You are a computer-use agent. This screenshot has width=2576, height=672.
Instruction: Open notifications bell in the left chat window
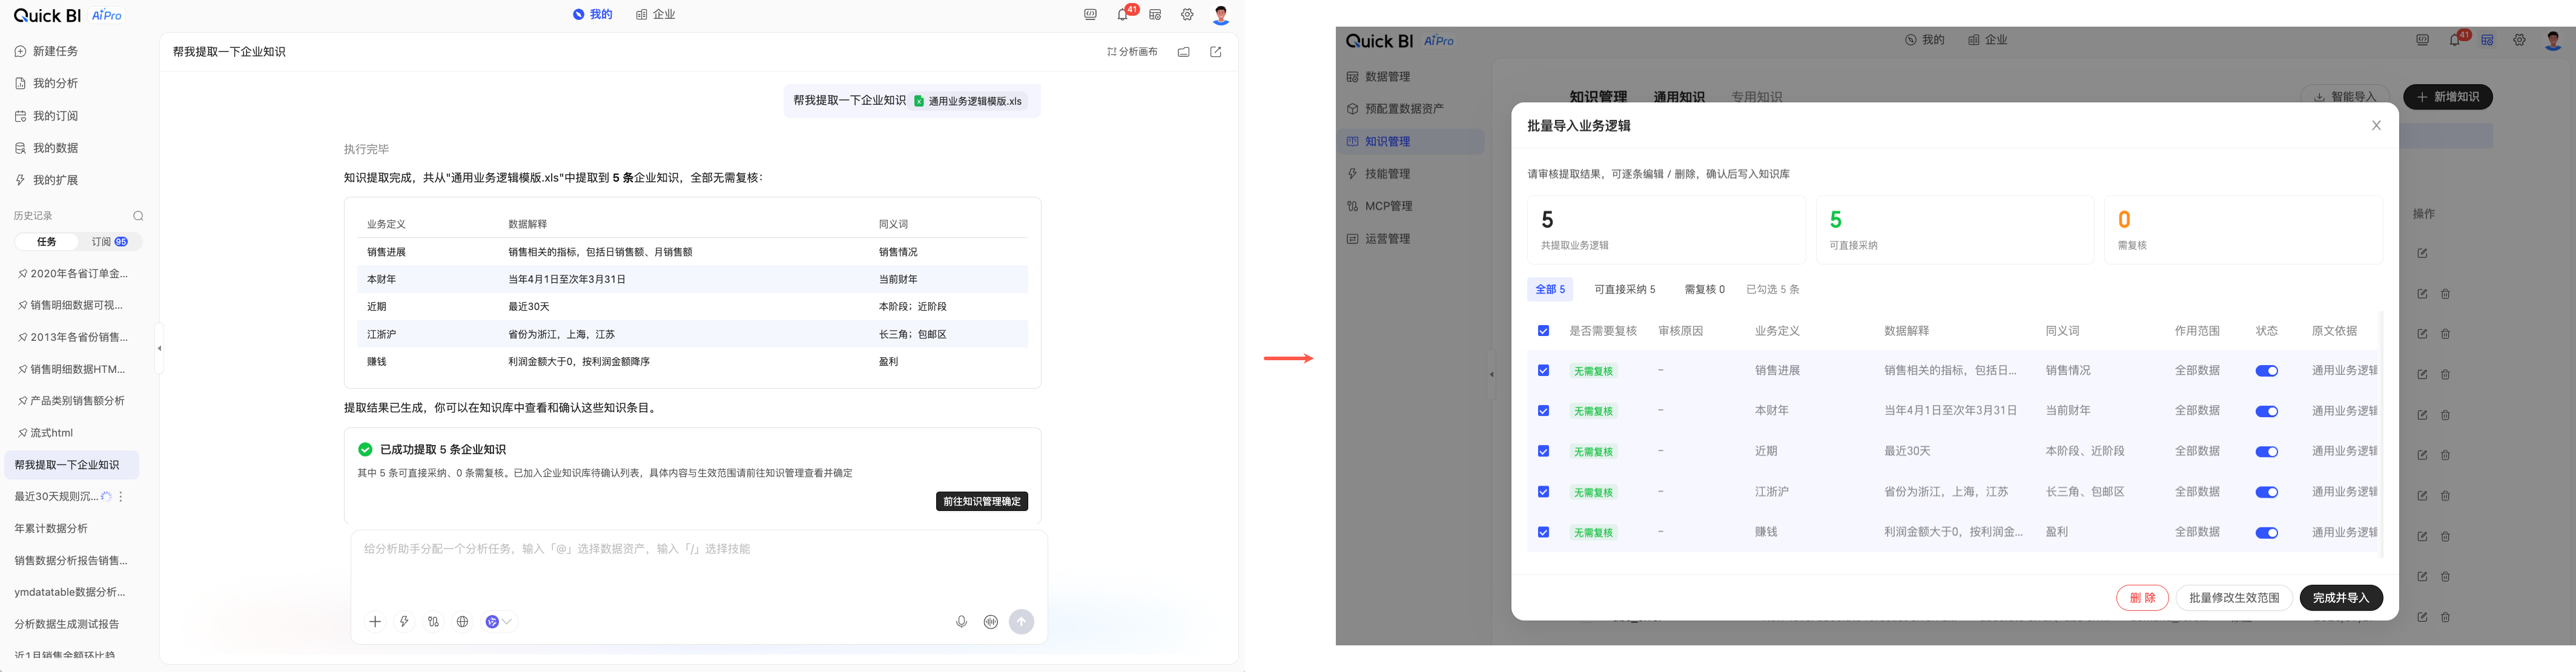coord(1123,15)
